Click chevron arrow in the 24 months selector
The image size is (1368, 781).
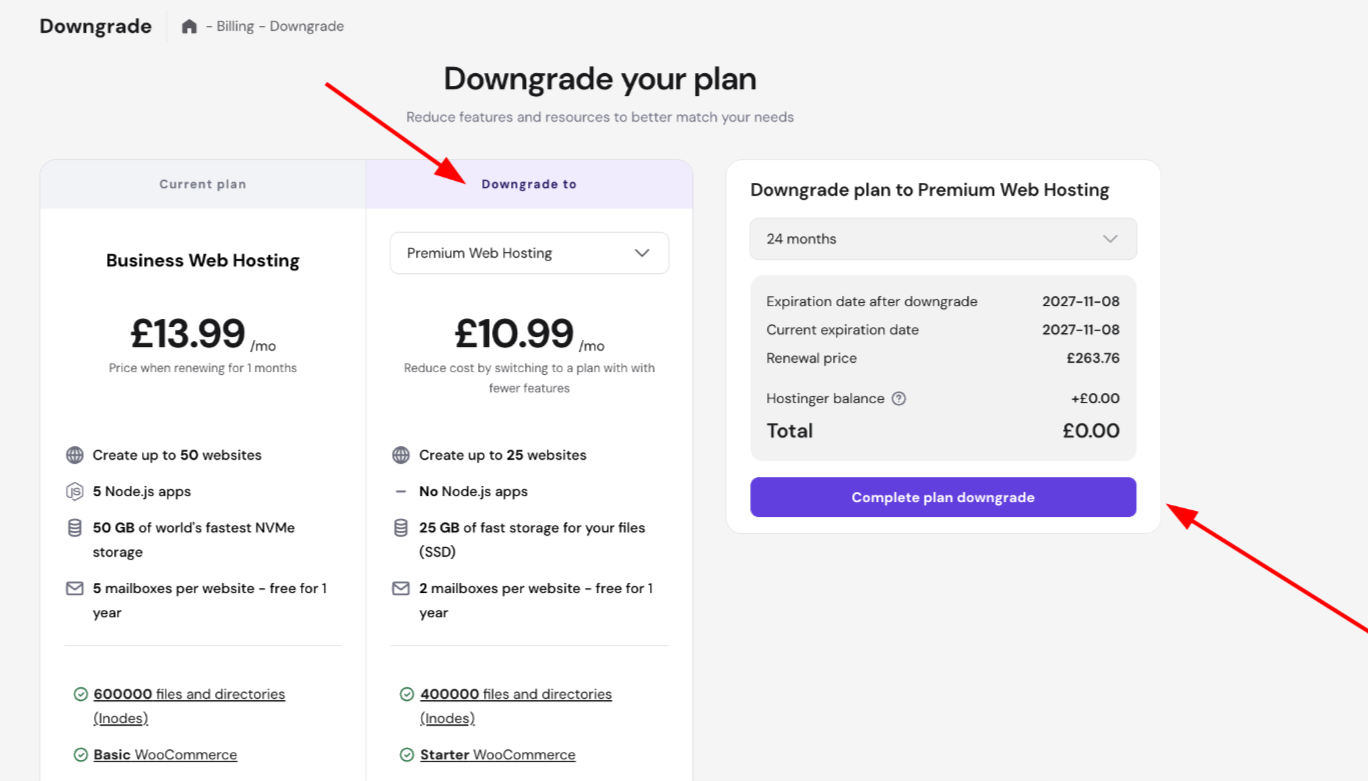[x=1110, y=239]
